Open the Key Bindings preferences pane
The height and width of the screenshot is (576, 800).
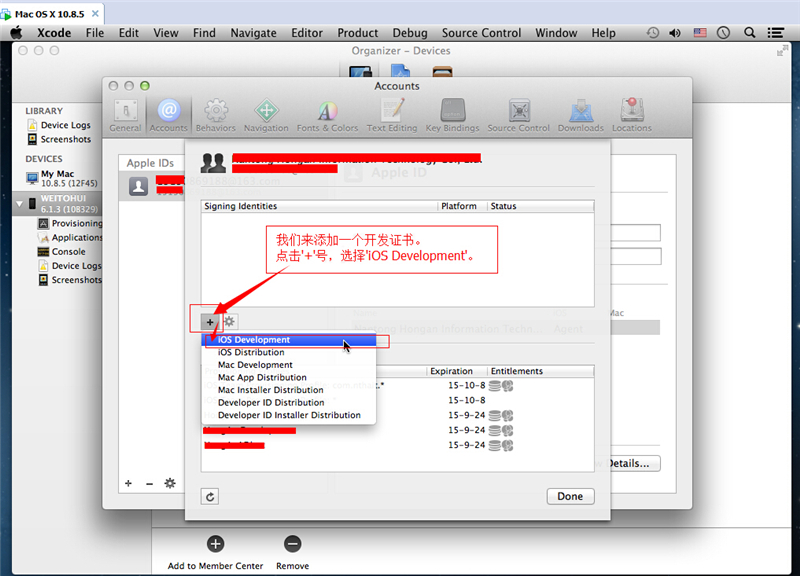[x=453, y=115]
